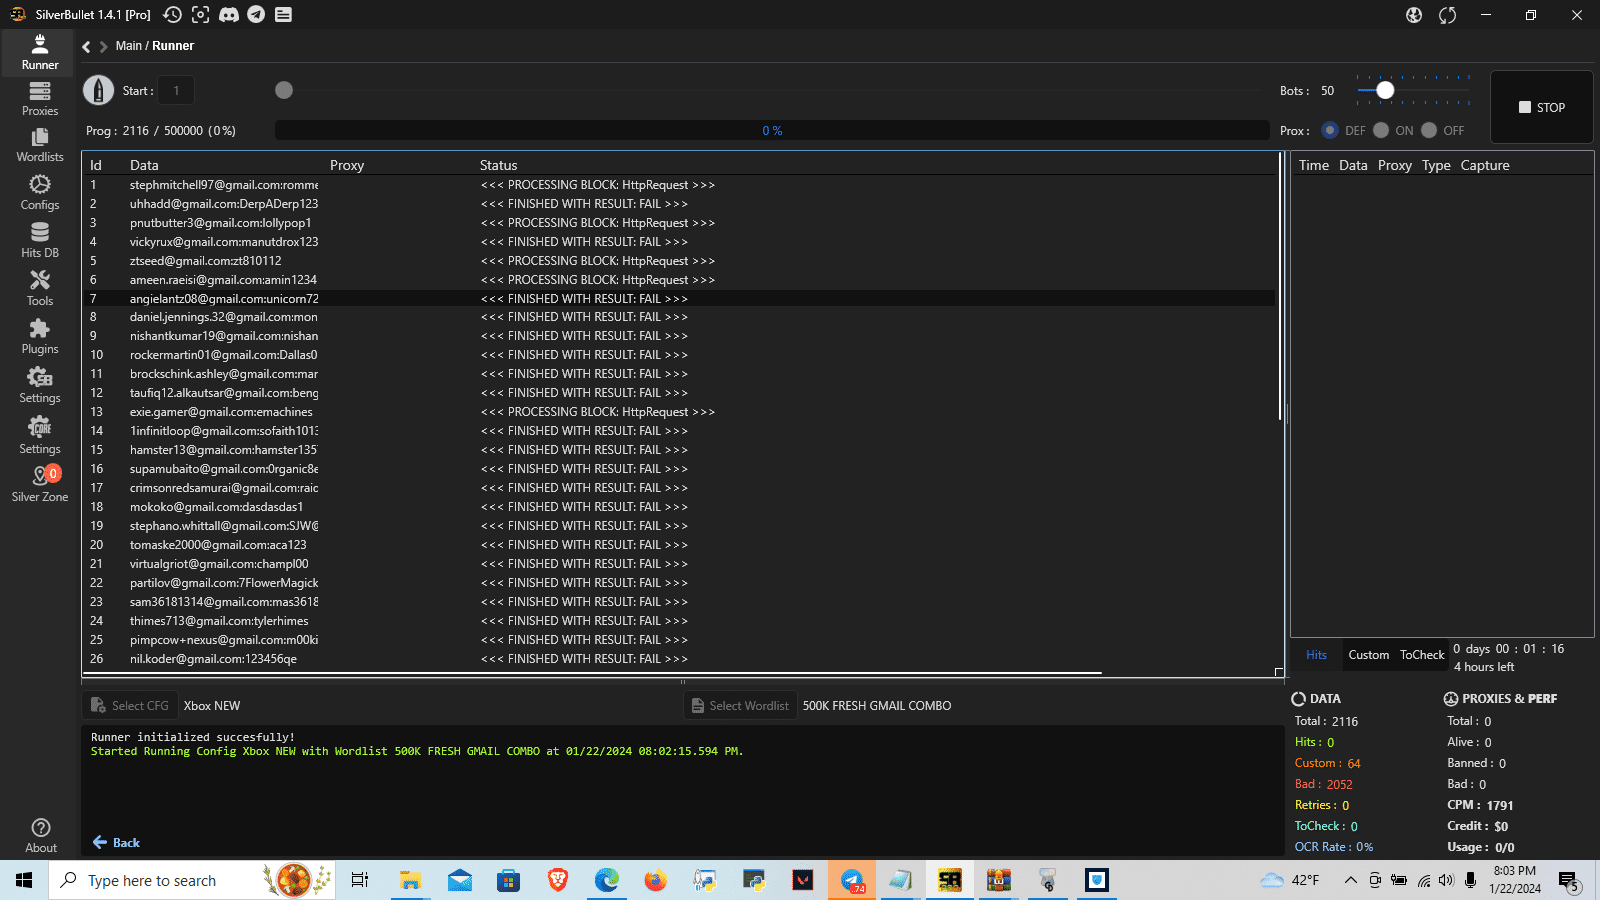The width and height of the screenshot is (1600, 900).
Task: Click the "500K FRESH GMAIL COMBO" wordlist name
Action: click(x=877, y=706)
